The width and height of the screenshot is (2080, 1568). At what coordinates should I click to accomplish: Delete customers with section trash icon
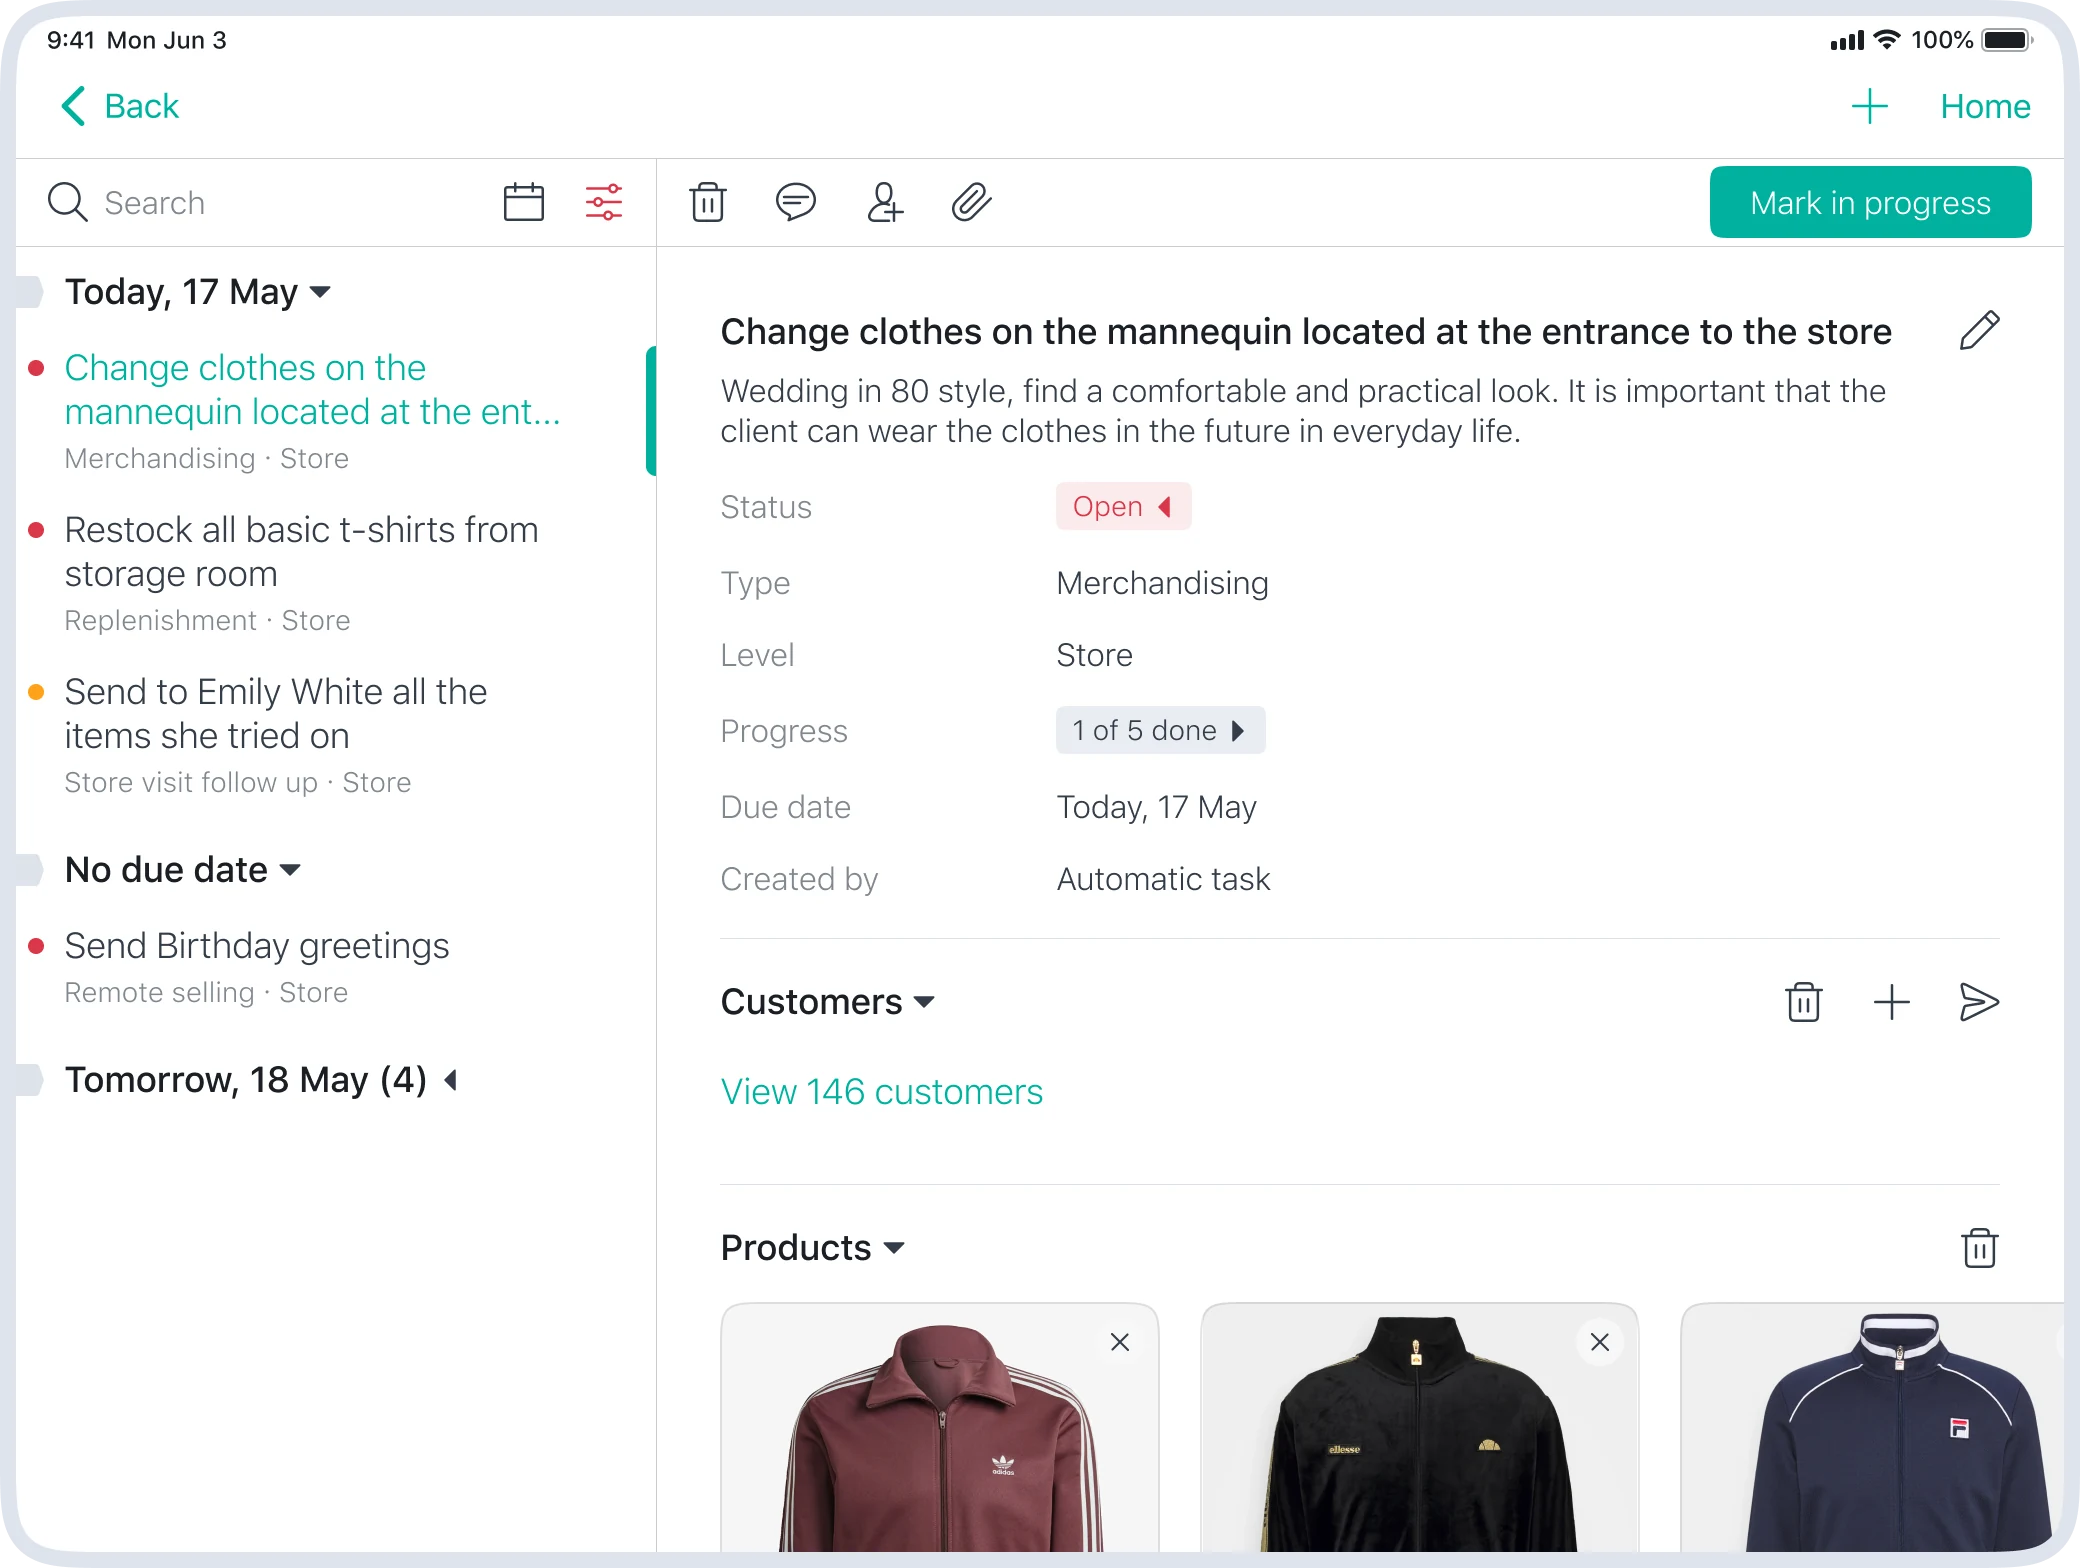pos(1804,1002)
